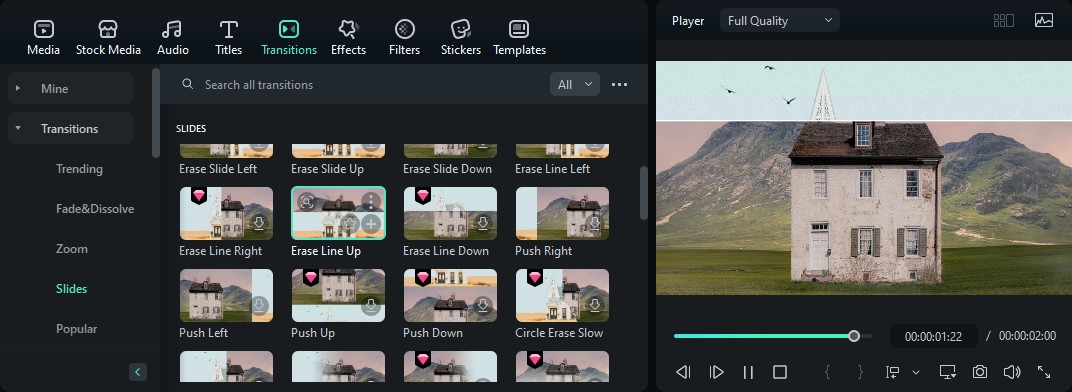Open the Stock Media tab
Image resolution: width=1072 pixels, height=392 pixels.
108,38
